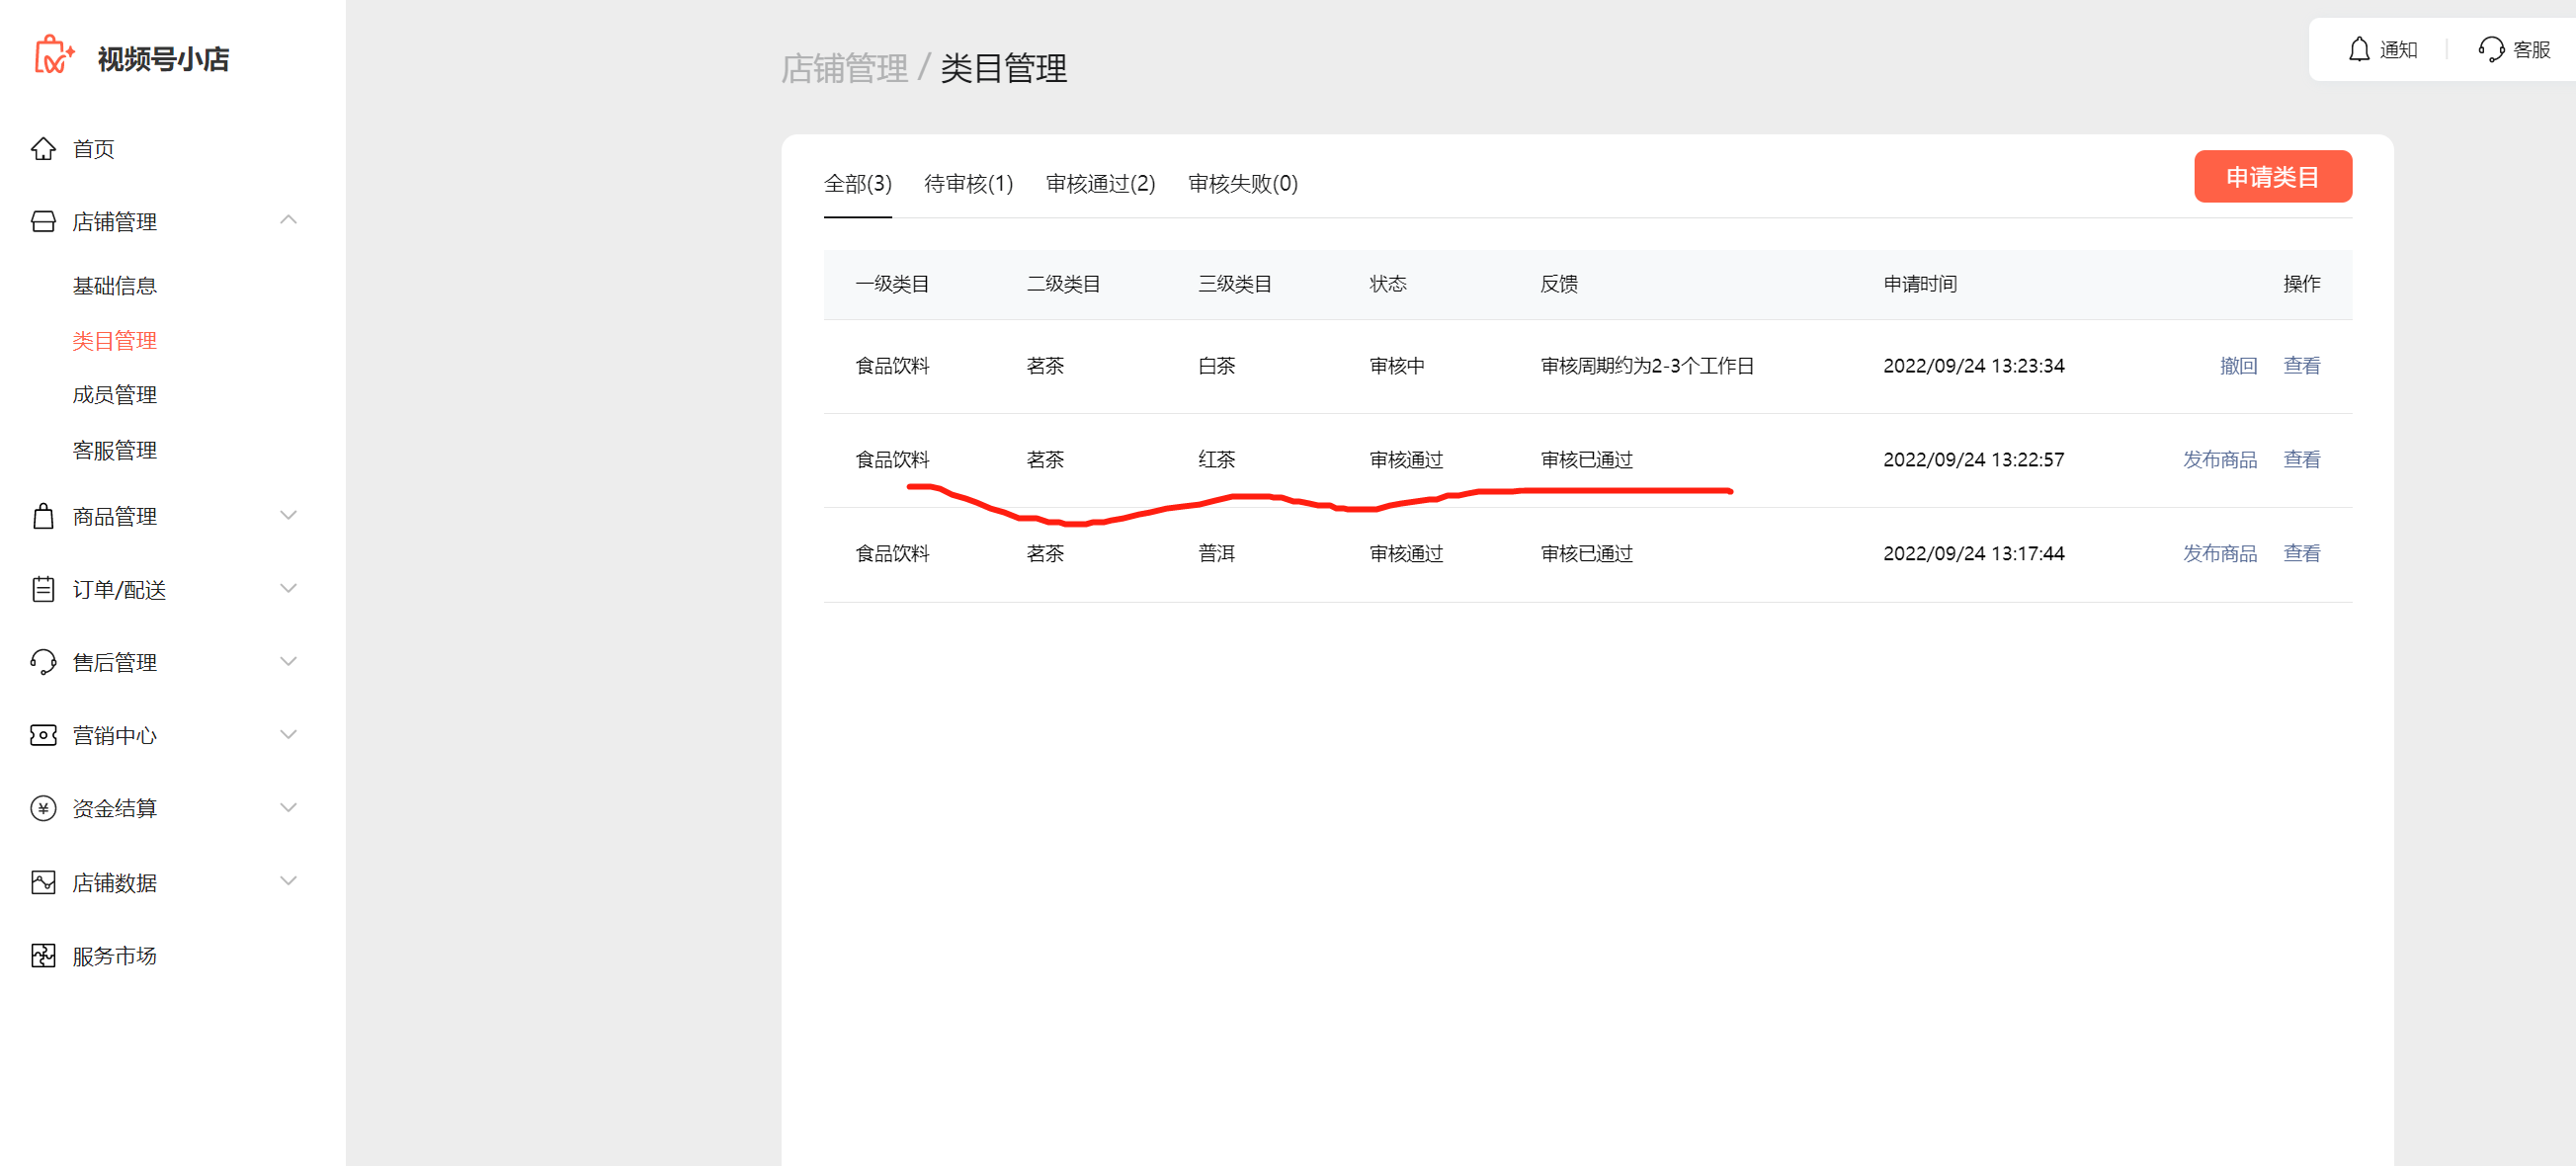Screen dimensions: 2576x1166
Task: Click the puzzle icon for 服务市场
Action: tap(43, 955)
